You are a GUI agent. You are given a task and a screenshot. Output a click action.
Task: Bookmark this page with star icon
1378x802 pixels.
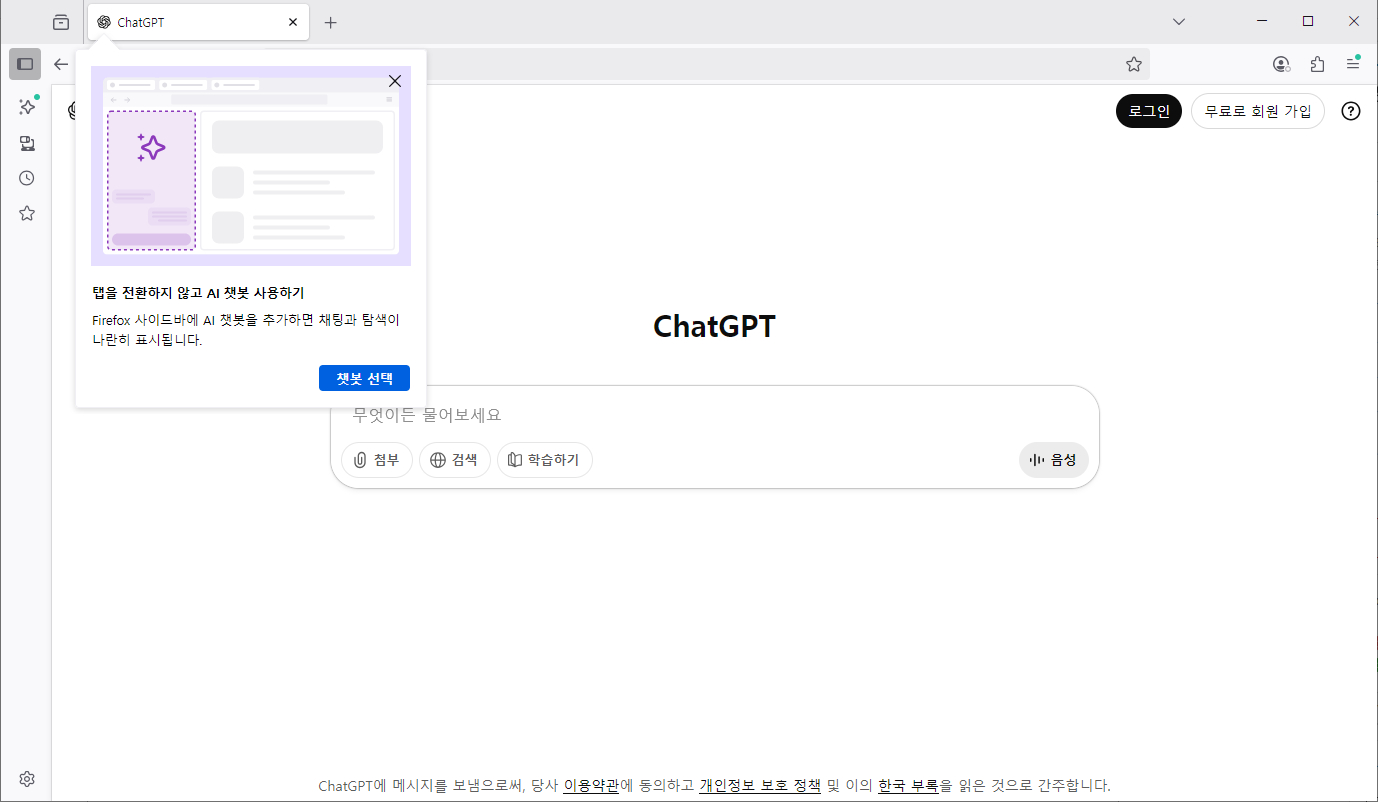click(x=1133, y=64)
